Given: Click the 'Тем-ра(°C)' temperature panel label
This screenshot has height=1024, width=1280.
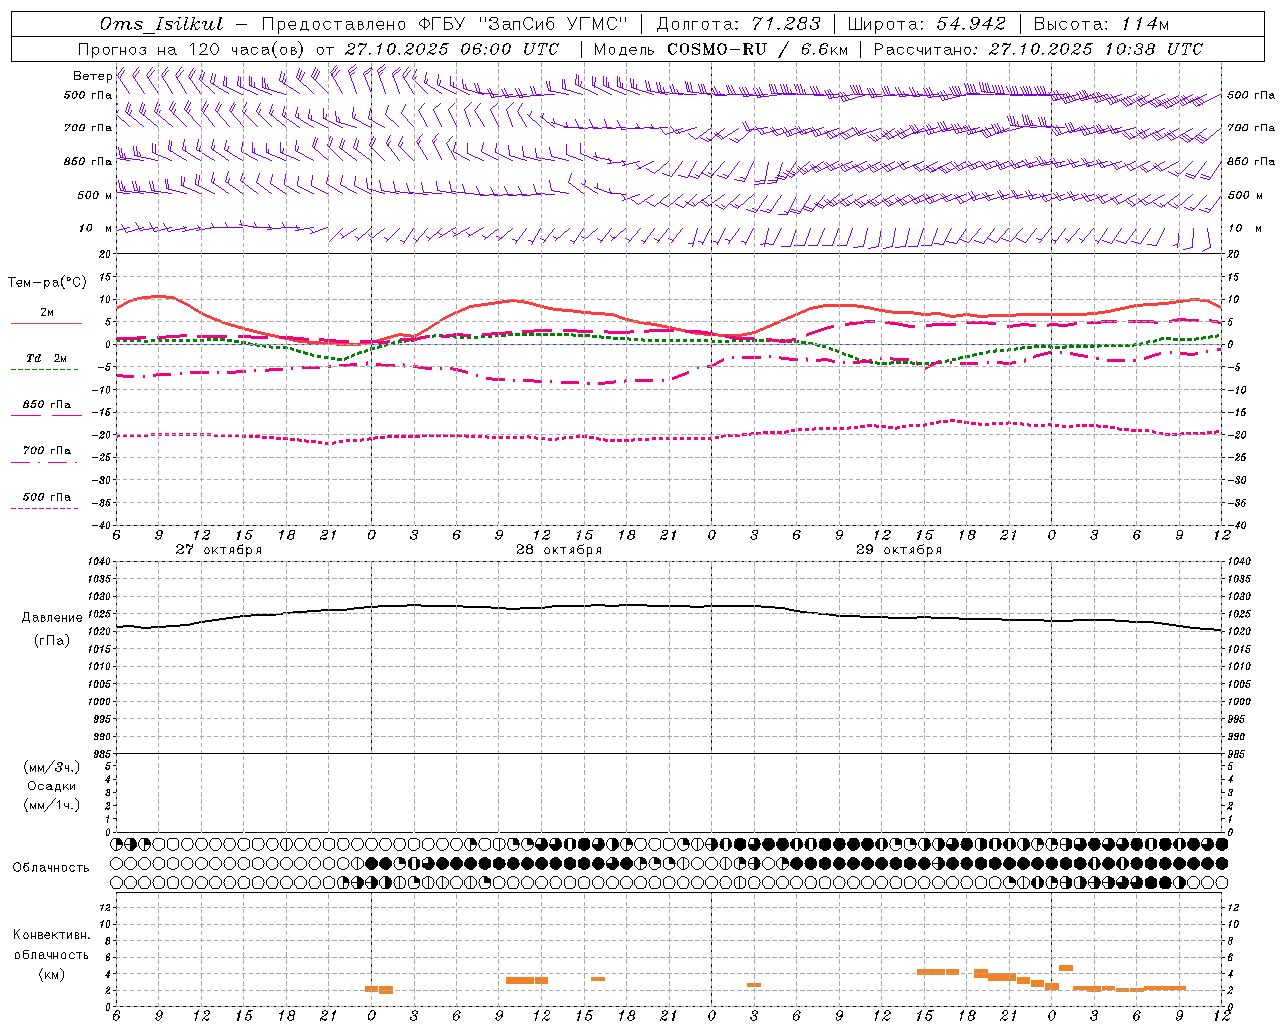Looking at the screenshot, I should [47, 283].
